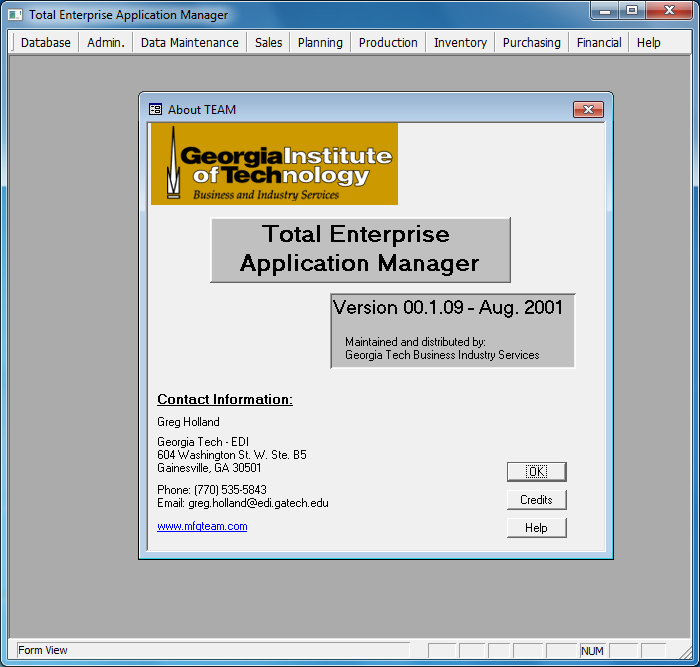Image resolution: width=700 pixels, height=667 pixels.
Task: Close the About TEAM dialog
Action: tap(588, 109)
